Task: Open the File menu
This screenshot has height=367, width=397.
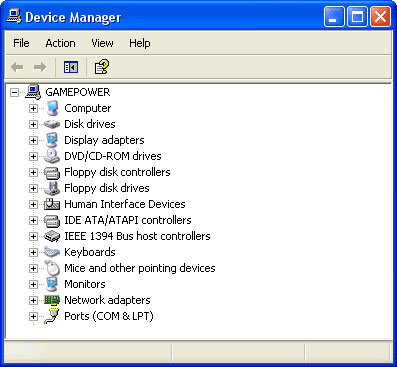Action: tap(21, 43)
